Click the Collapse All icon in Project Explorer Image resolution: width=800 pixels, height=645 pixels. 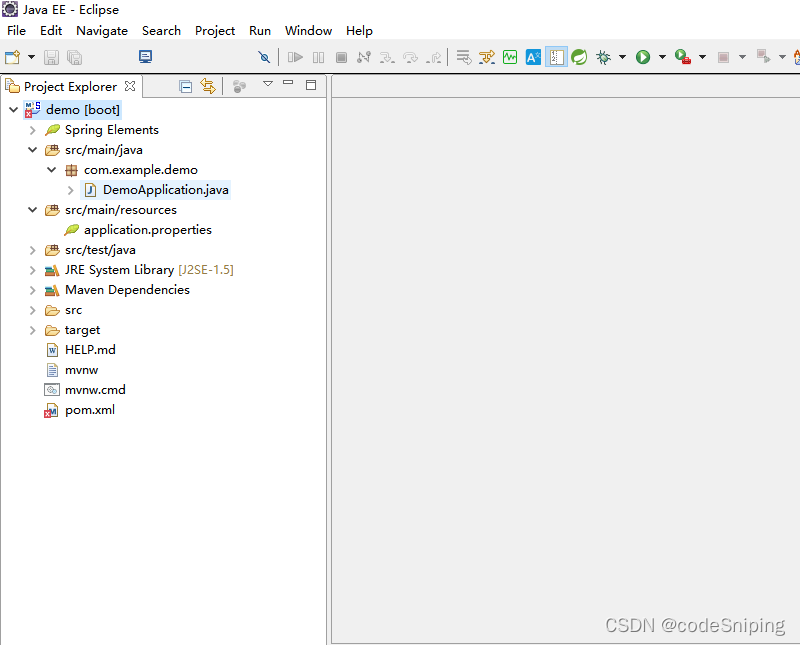pyautogui.click(x=186, y=86)
